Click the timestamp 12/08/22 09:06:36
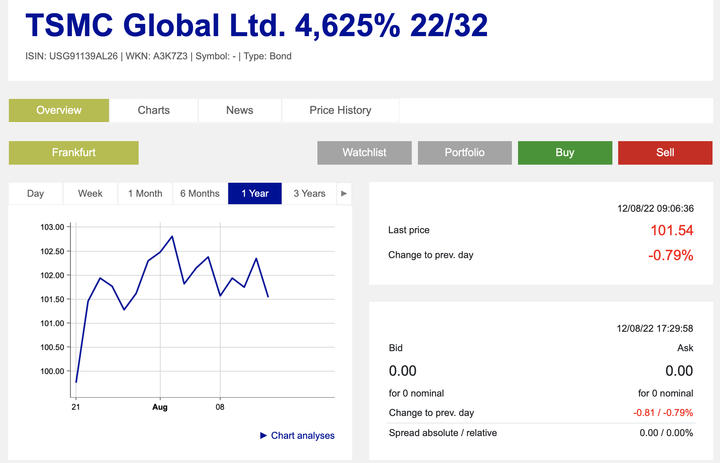 tap(655, 209)
